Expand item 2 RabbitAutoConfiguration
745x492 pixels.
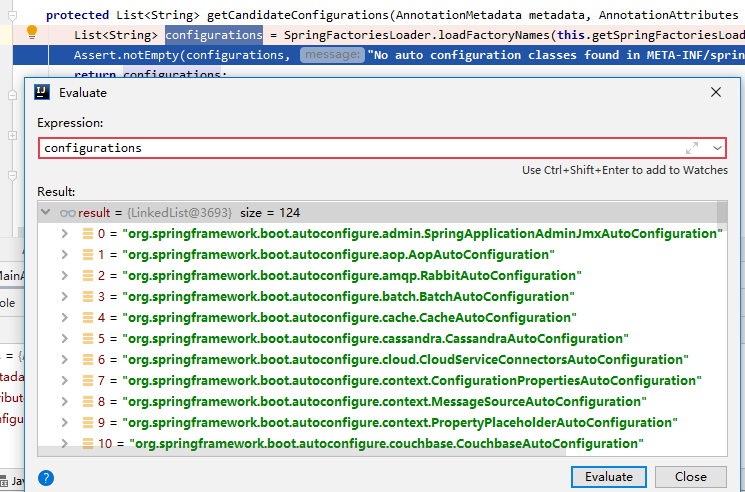65,275
